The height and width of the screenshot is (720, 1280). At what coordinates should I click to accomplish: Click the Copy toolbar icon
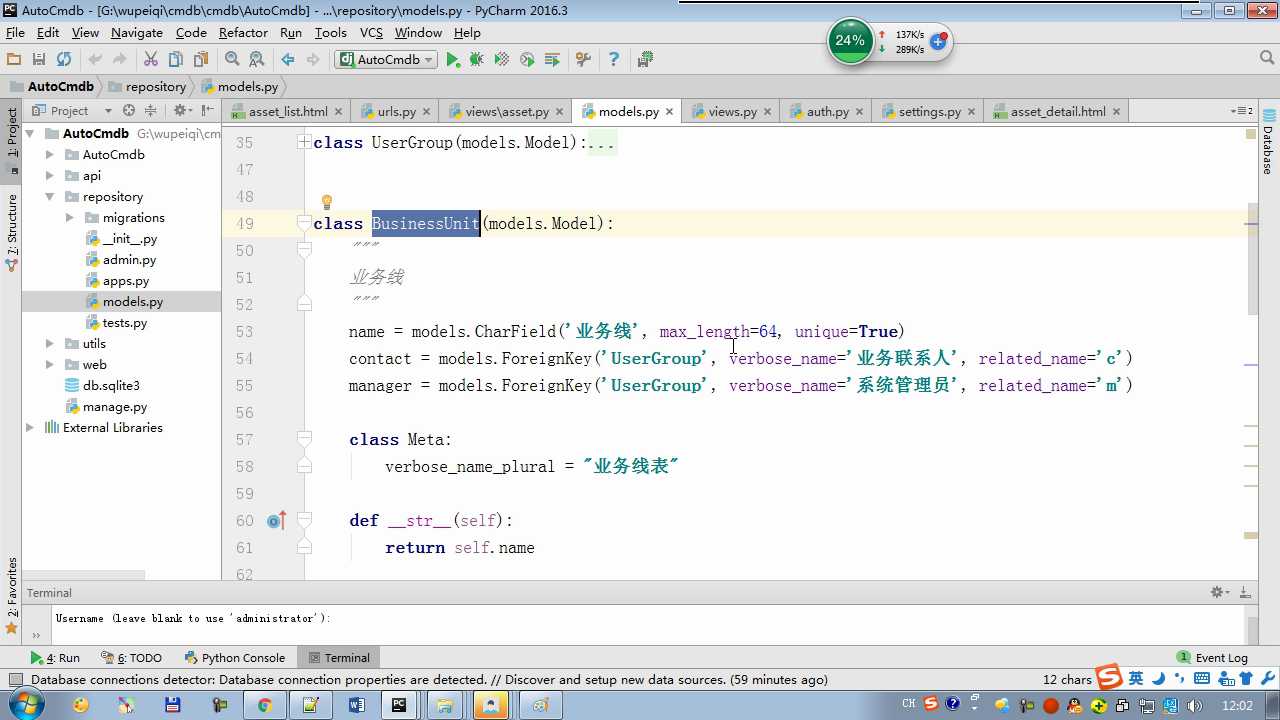(176, 60)
